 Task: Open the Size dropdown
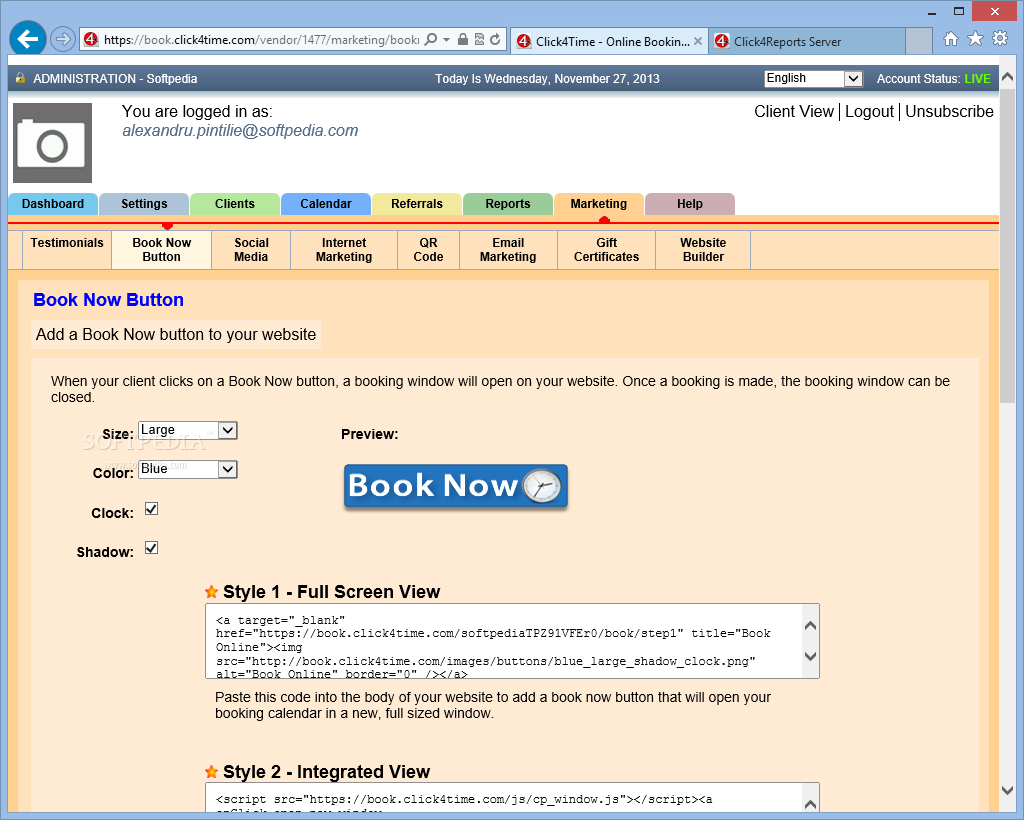click(x=187, y=430)
